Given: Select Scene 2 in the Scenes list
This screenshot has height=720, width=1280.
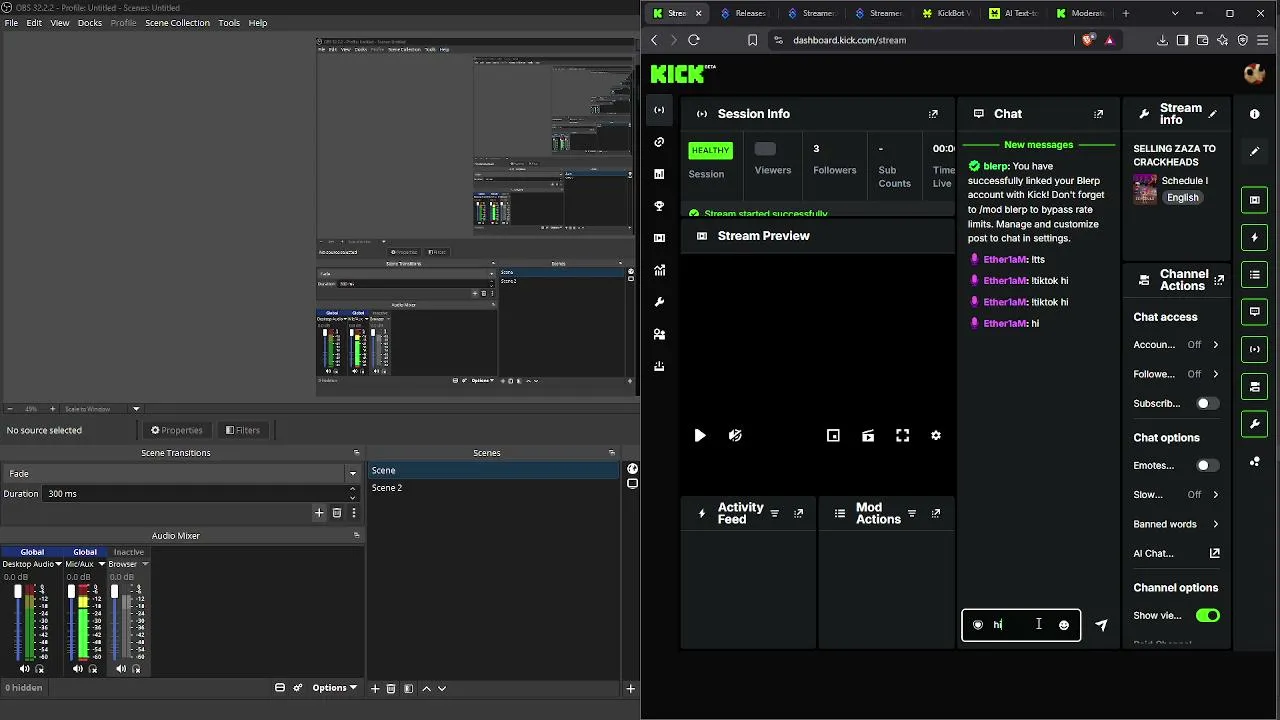Looking at the screenshot, I should pyautogui.click(x=493, y=488).
